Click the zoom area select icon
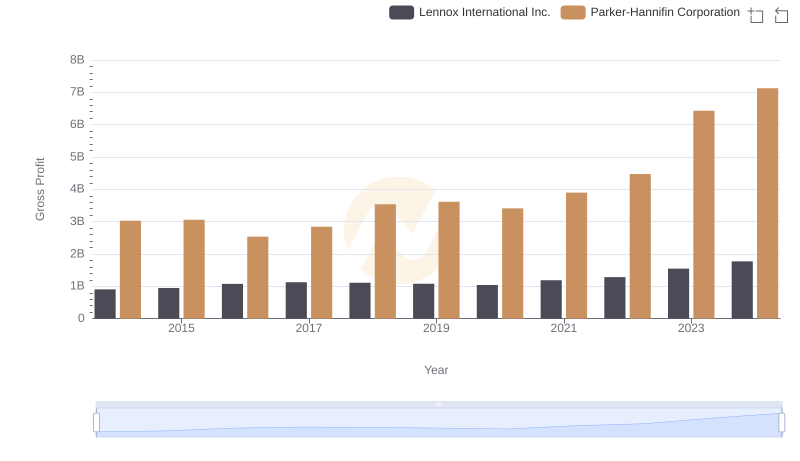Screen dimensions: 800x461 [x=756, y=15]
